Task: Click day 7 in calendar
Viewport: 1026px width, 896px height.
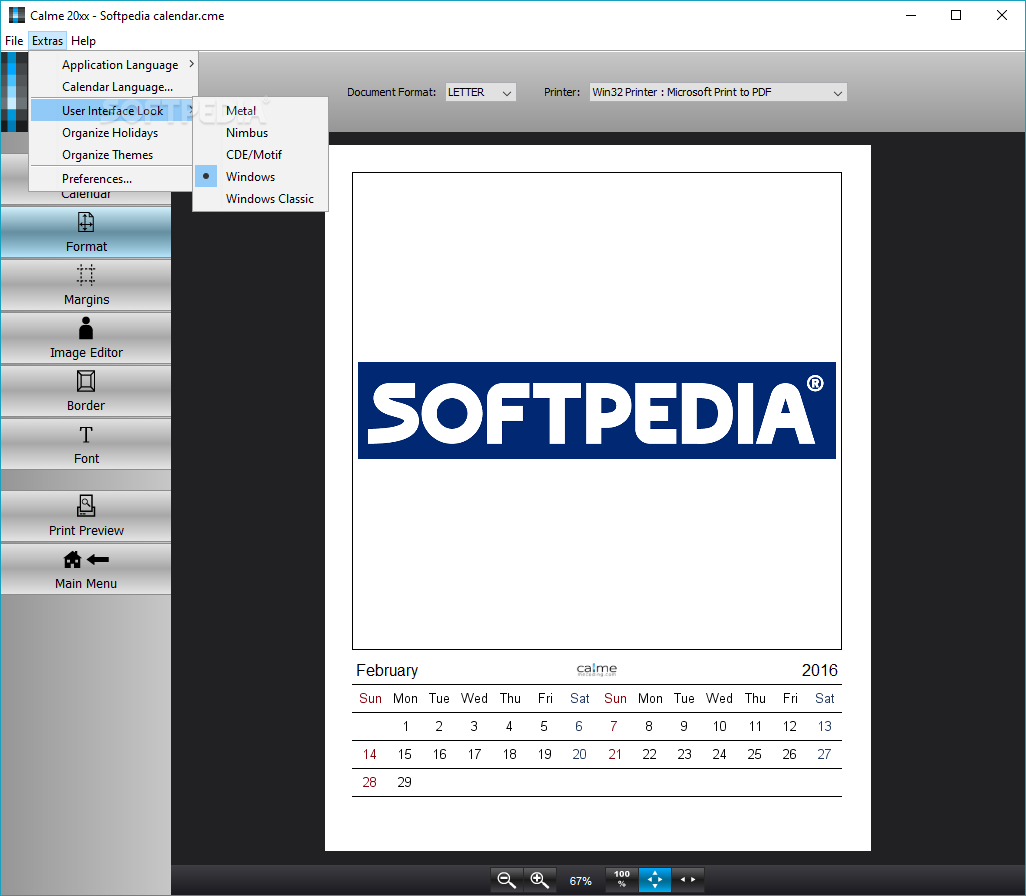Action: coord(614,726)
